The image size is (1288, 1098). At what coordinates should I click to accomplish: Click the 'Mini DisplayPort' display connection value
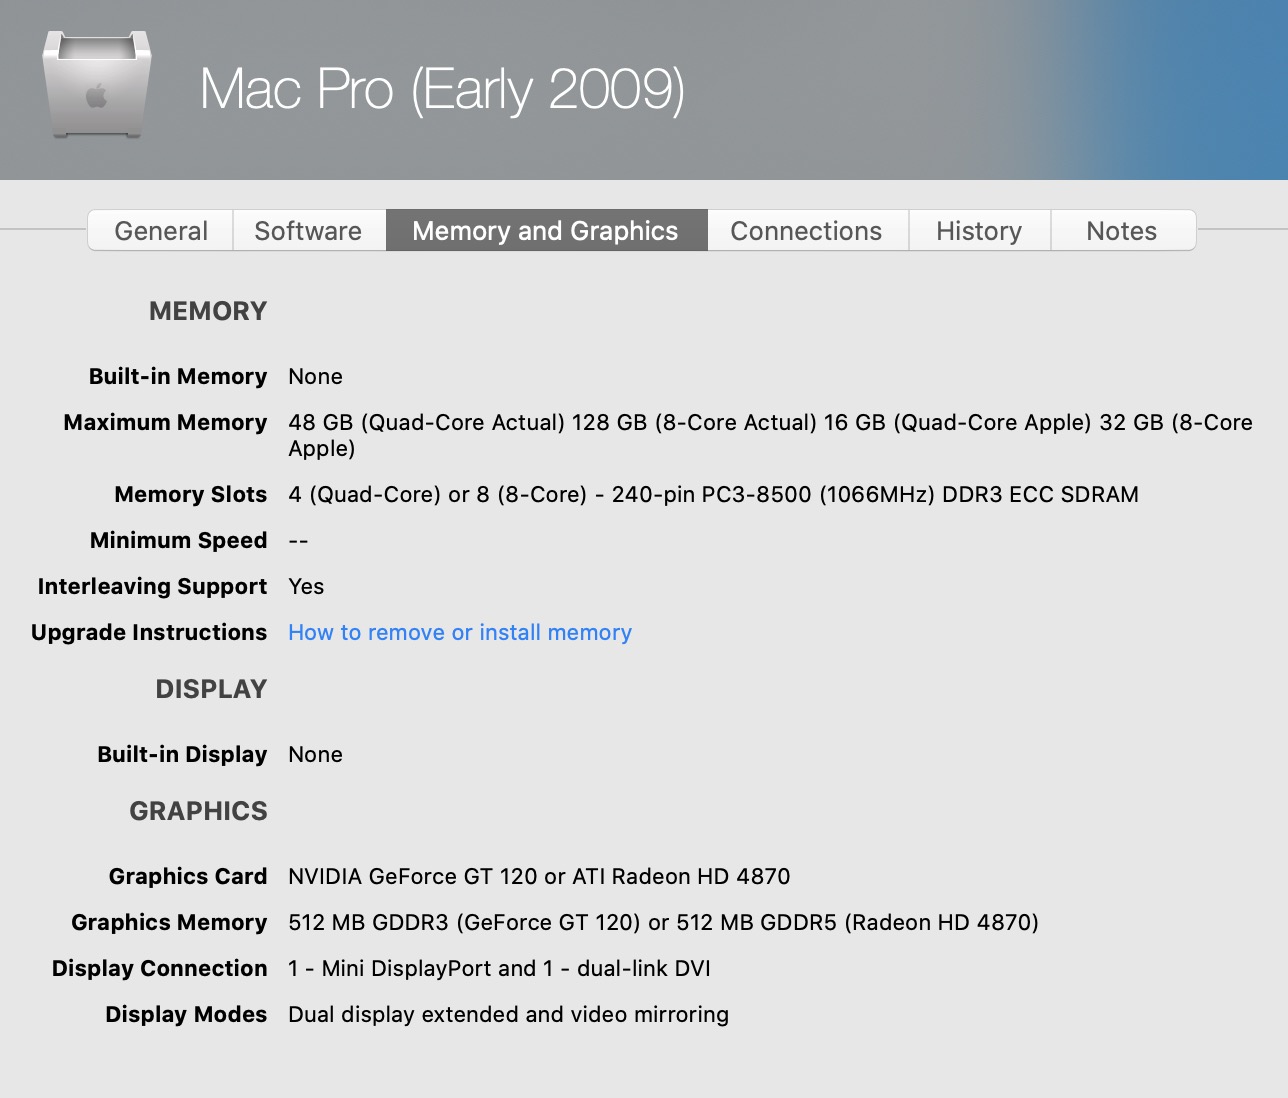click(406, 968)
